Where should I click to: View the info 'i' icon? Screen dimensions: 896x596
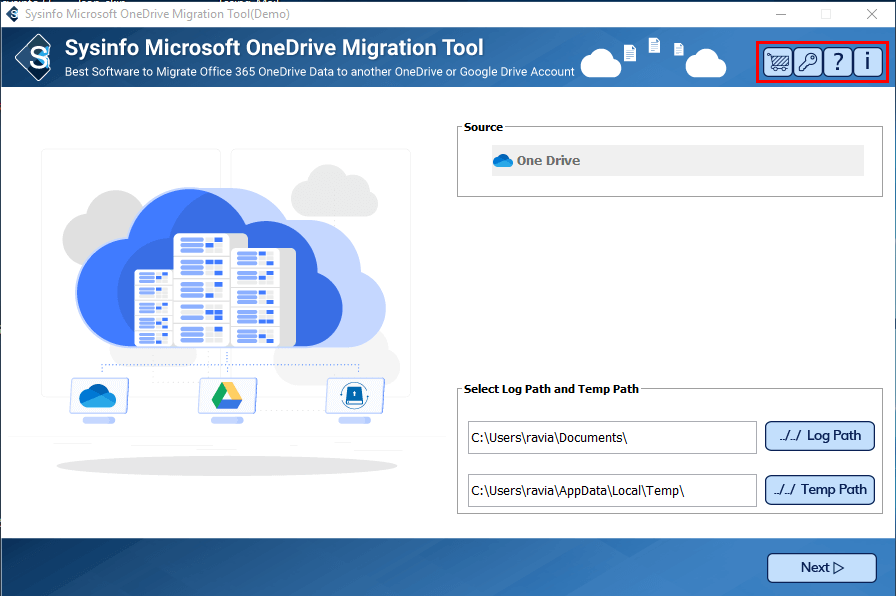click(x=866, y=61)
